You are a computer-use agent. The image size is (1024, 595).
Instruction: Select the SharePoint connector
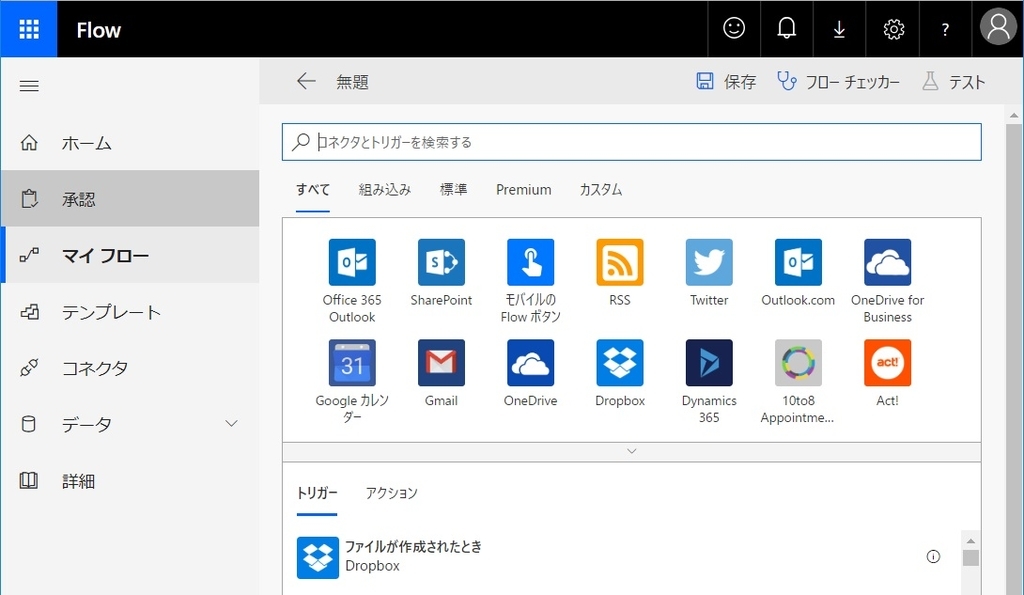coord(441,273)
